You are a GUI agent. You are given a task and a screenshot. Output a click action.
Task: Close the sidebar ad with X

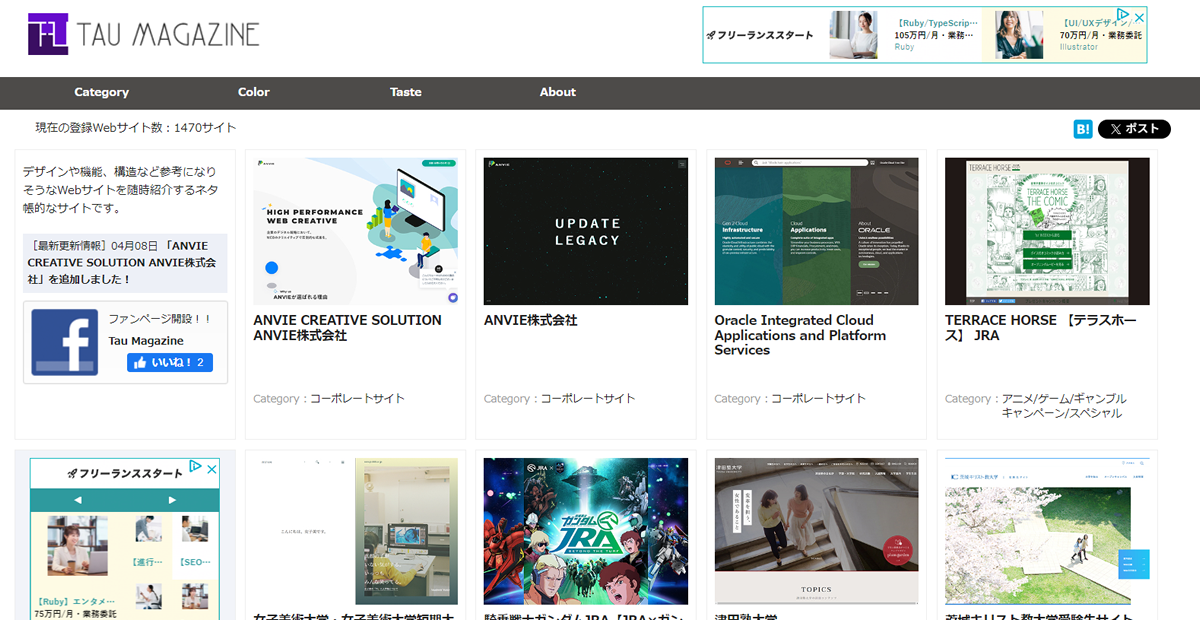click(x=211, y=467)
